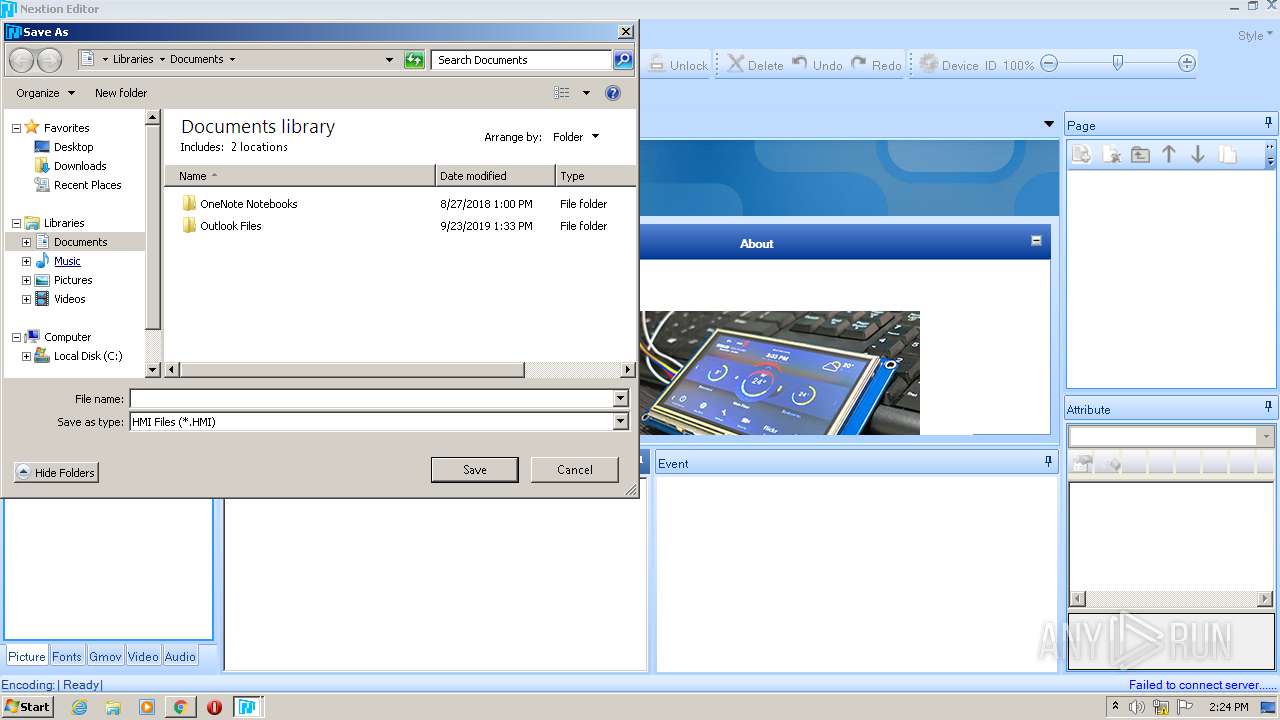Pin the Event panel

pos(1048,461)
